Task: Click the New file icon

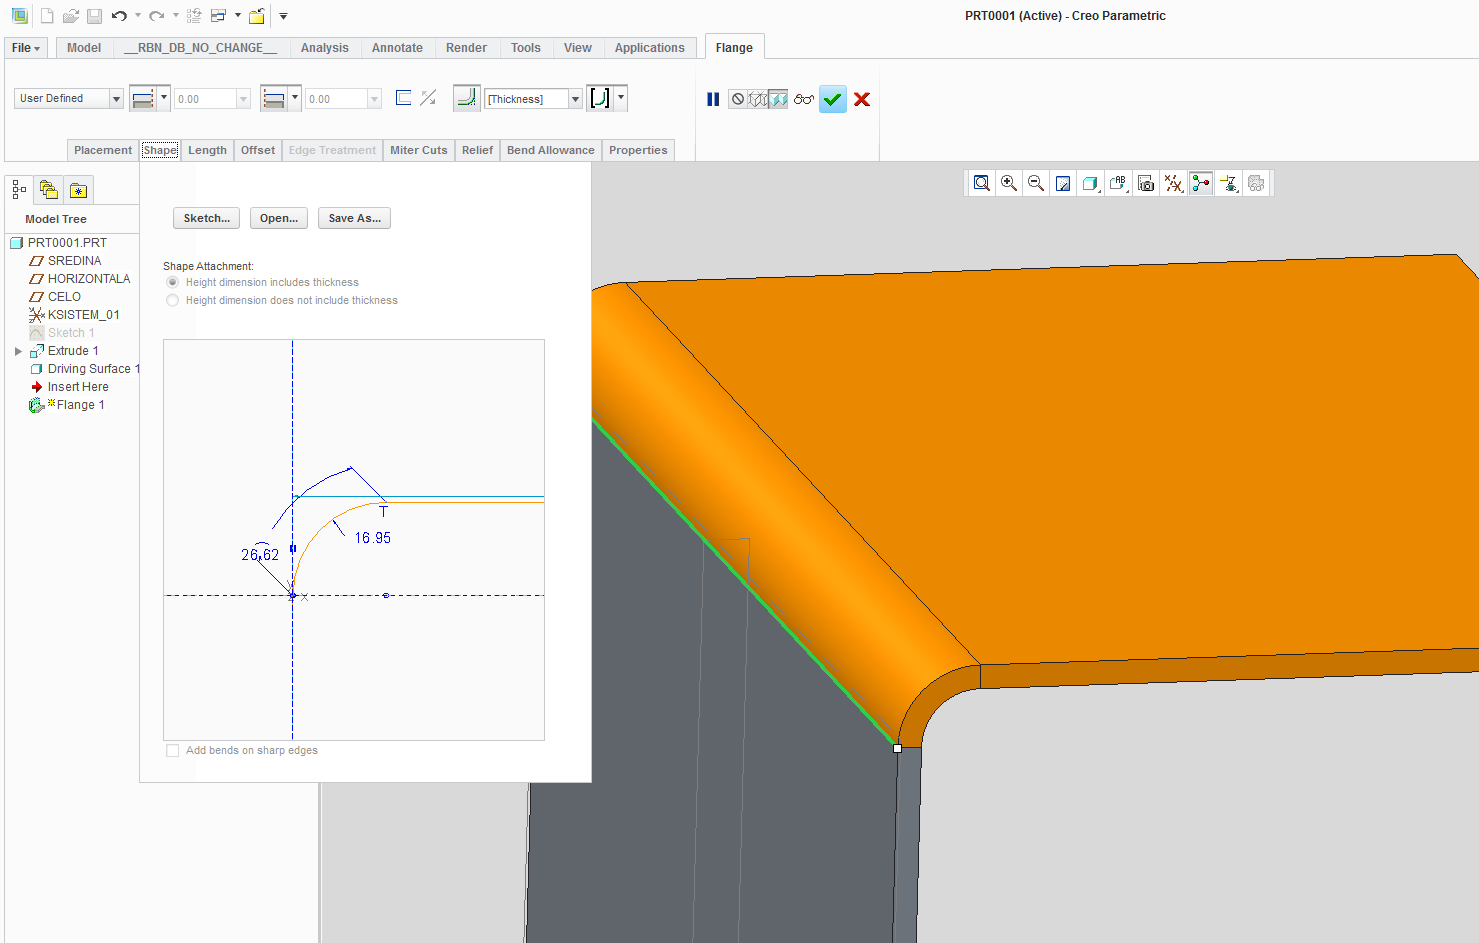Action: coord(47,16)
